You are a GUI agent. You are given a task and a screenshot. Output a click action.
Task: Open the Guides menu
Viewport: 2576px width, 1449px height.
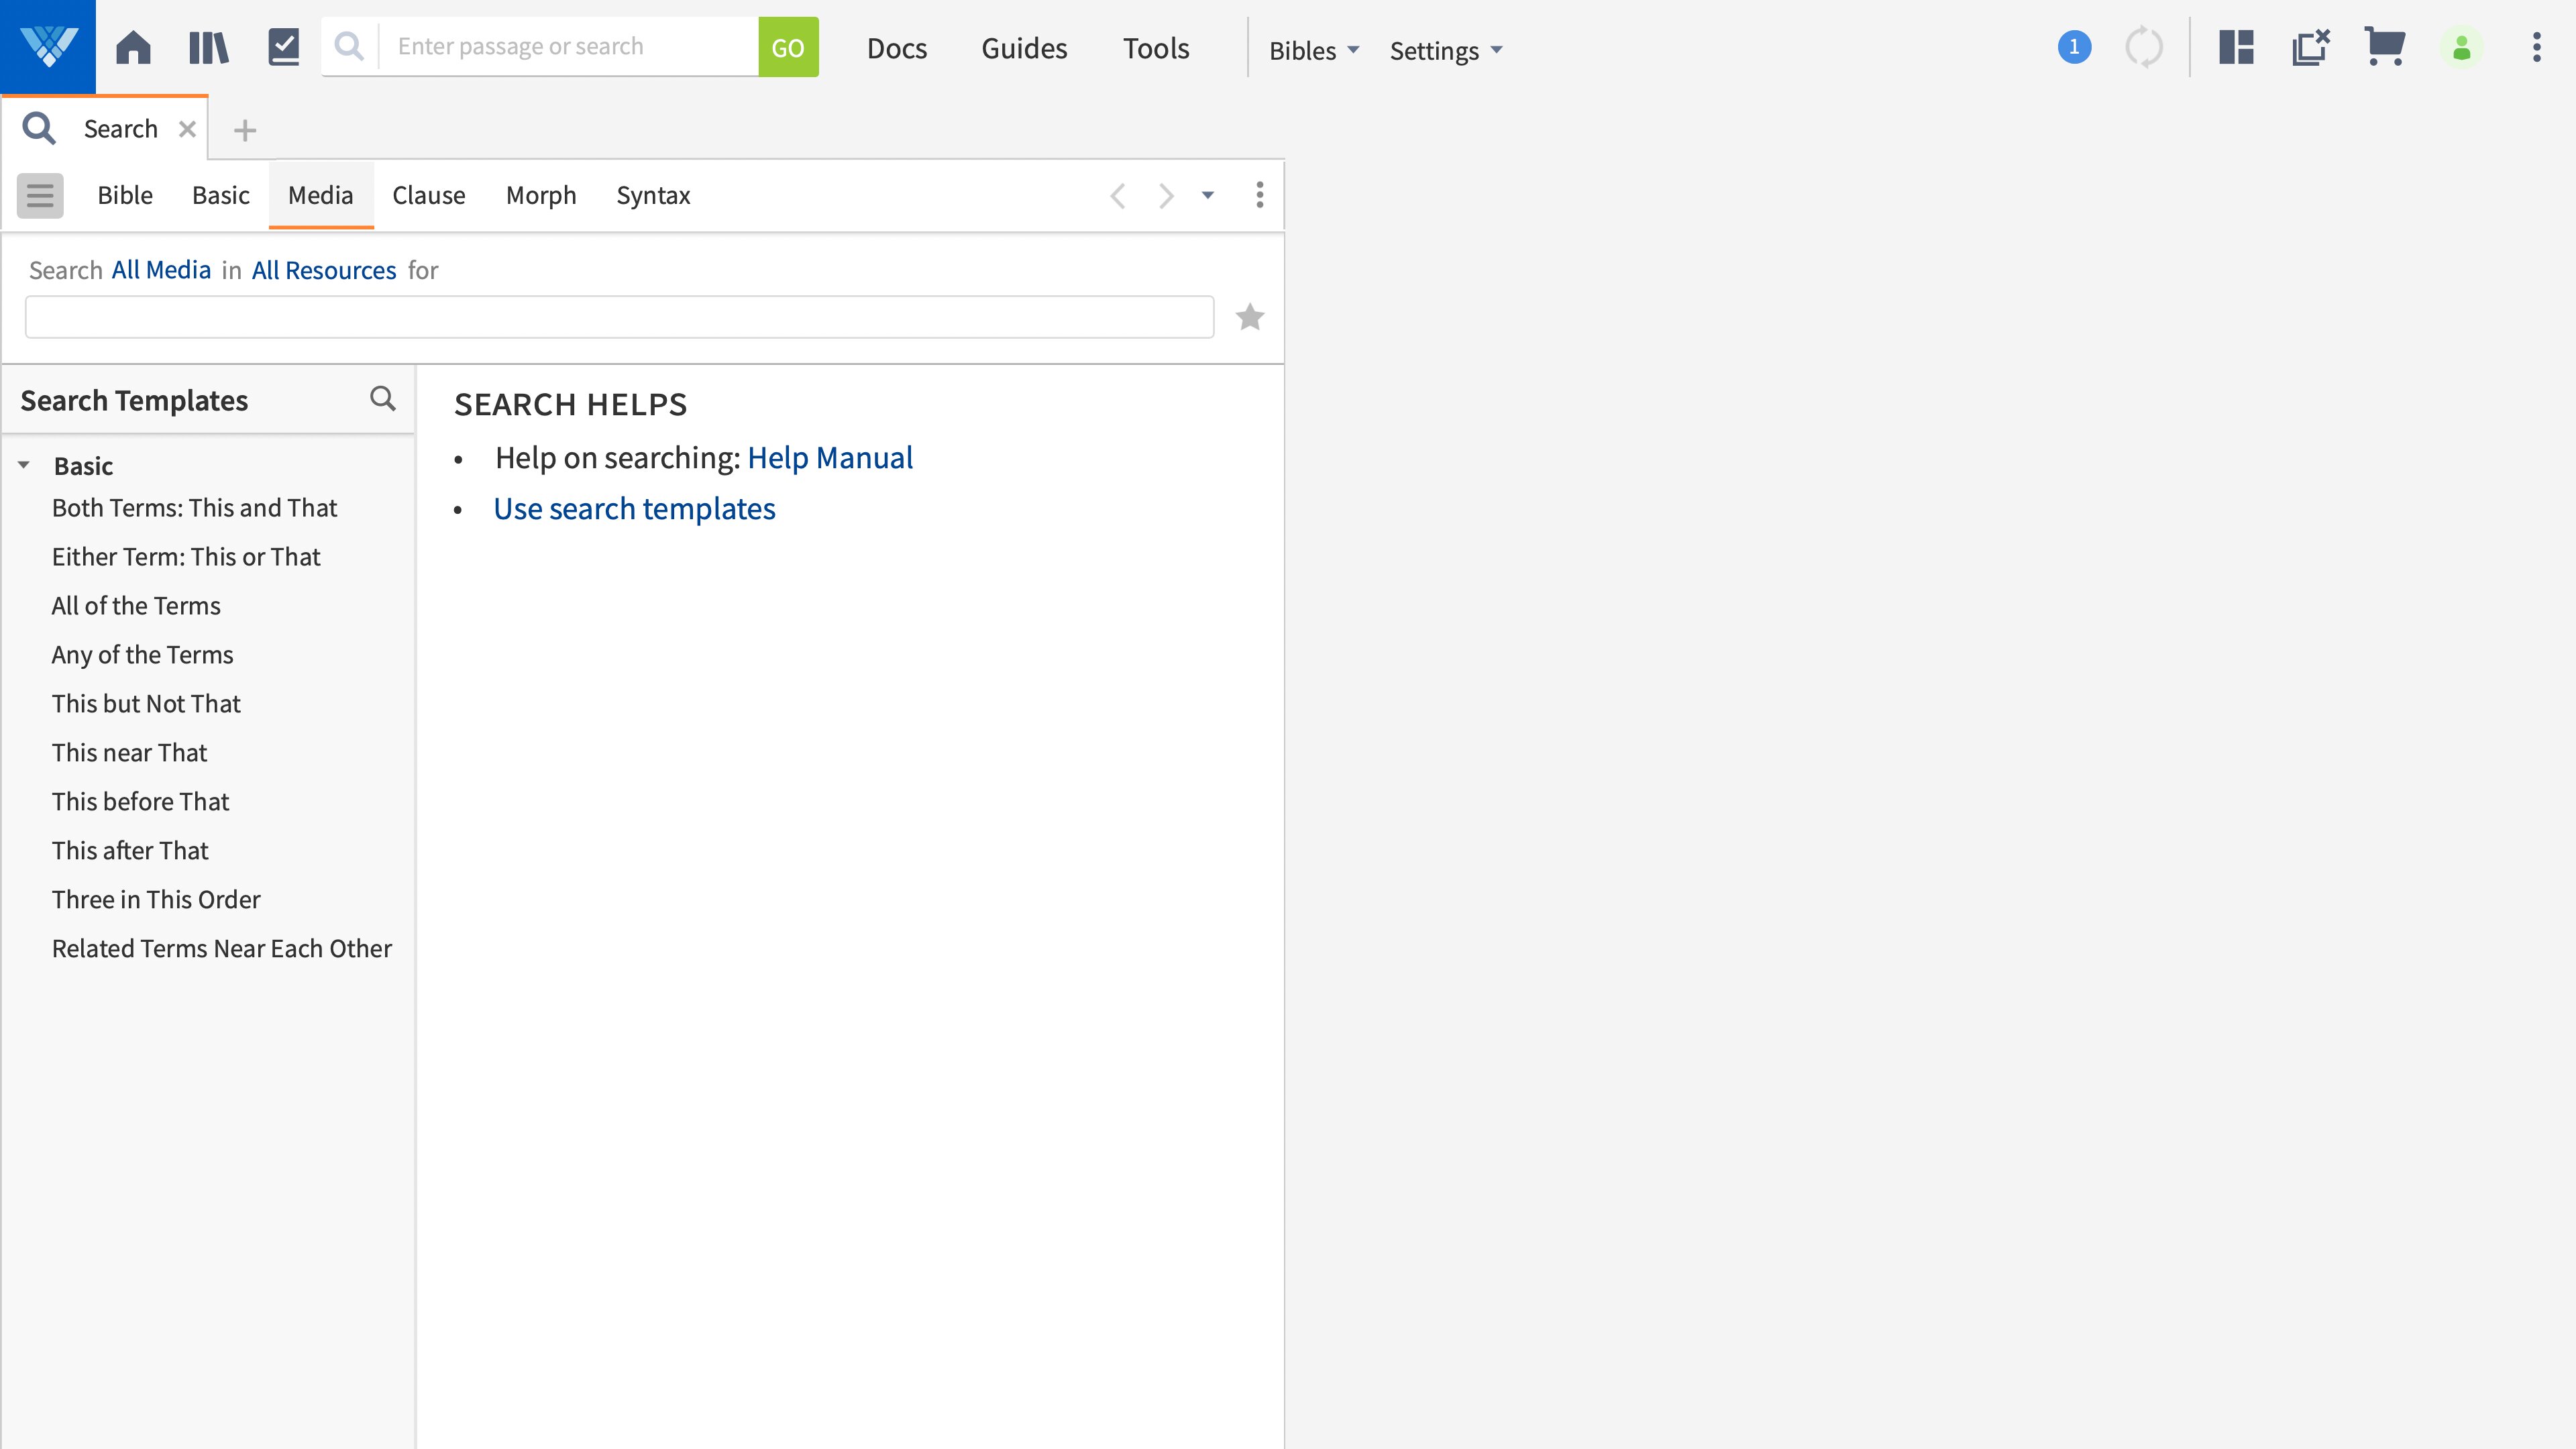pyautogui.click(x=1024, y=48)
